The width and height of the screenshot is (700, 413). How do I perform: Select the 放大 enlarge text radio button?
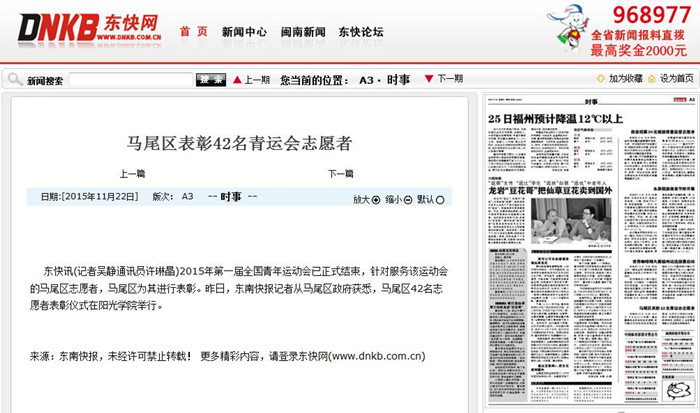click(x=376, y=200)
